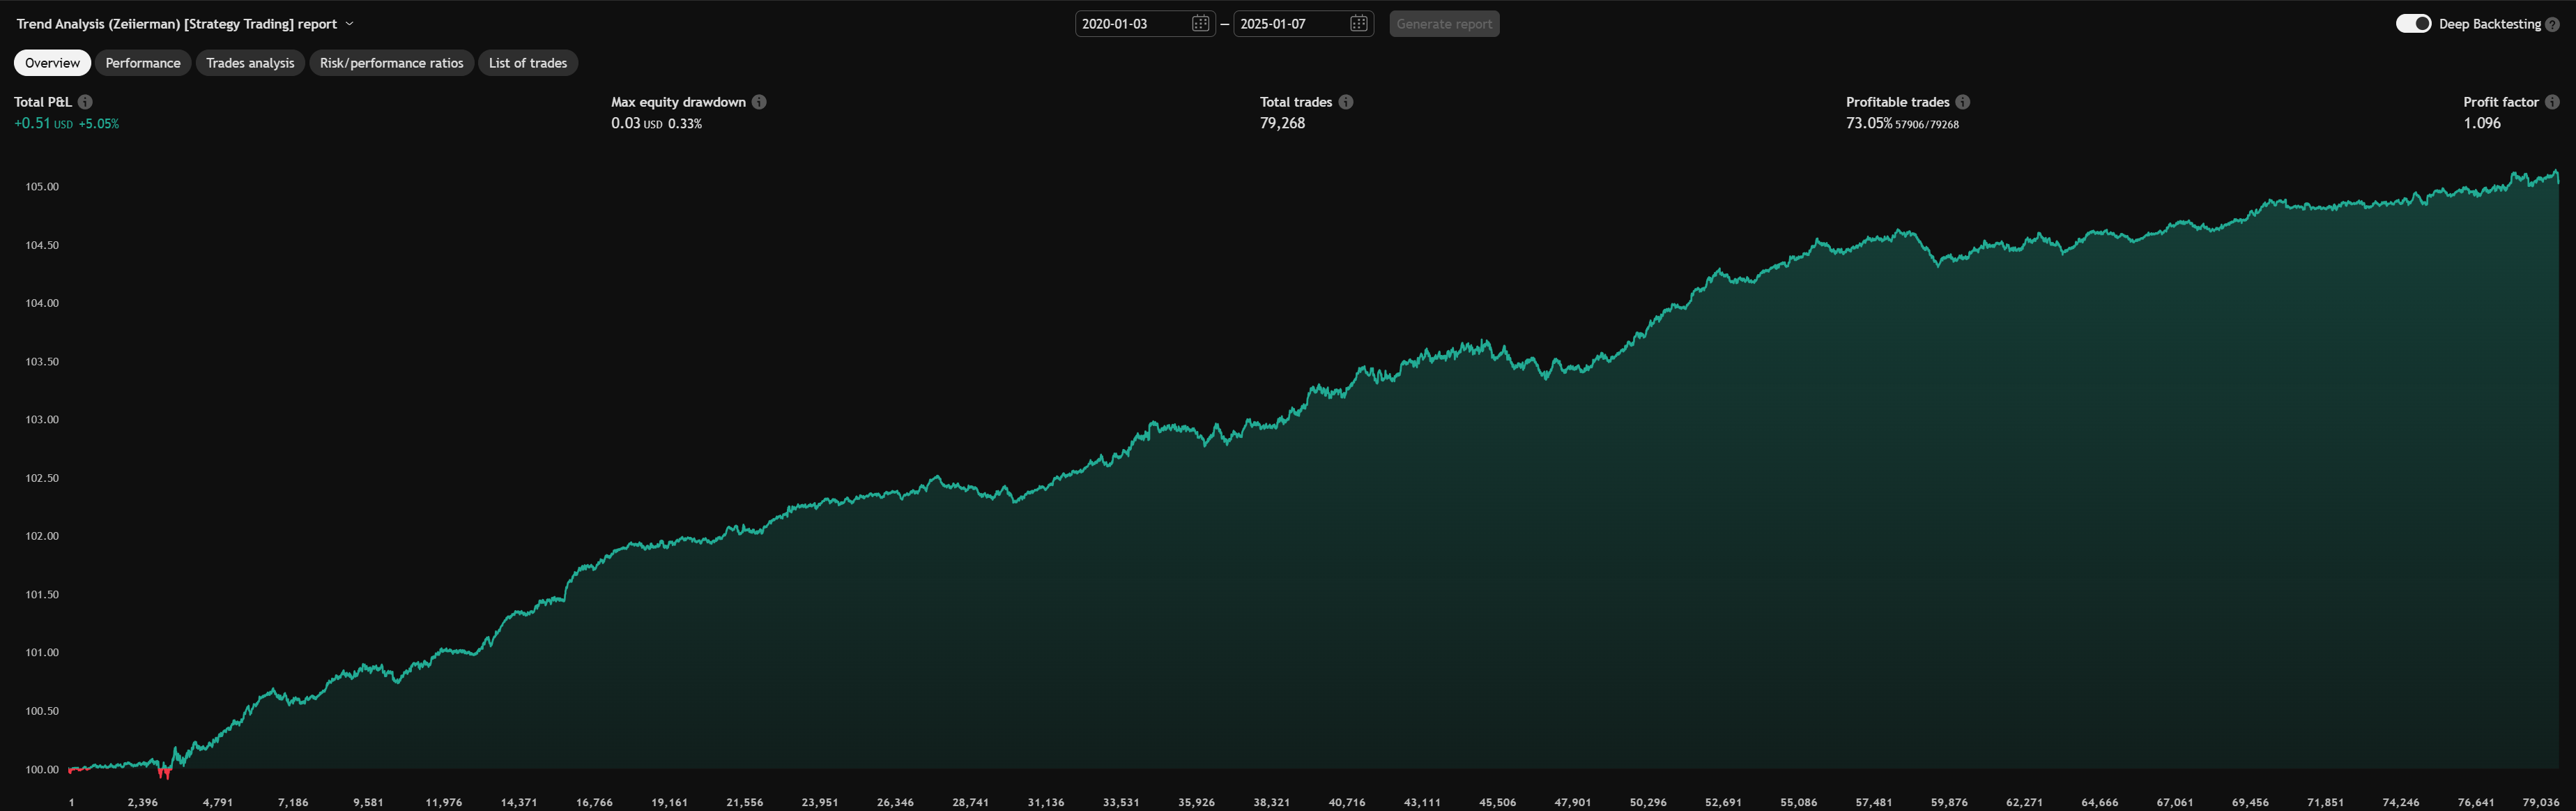Viewport: 2576px width, 811px height.
Task: Click info icon next to Total P&L
Action: pyautogui.click(x=85, y=102)
